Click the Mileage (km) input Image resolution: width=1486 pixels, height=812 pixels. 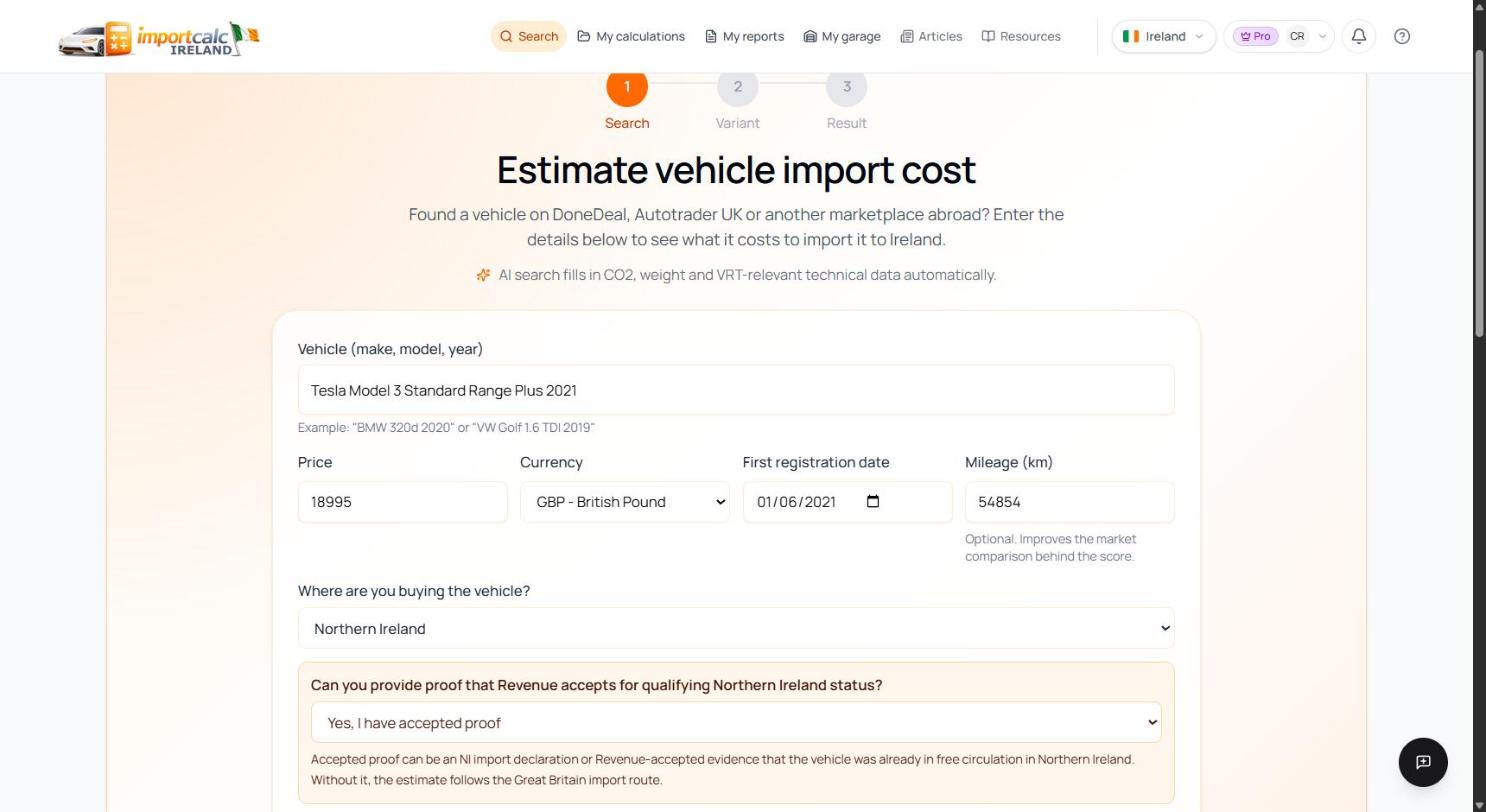1070,502
